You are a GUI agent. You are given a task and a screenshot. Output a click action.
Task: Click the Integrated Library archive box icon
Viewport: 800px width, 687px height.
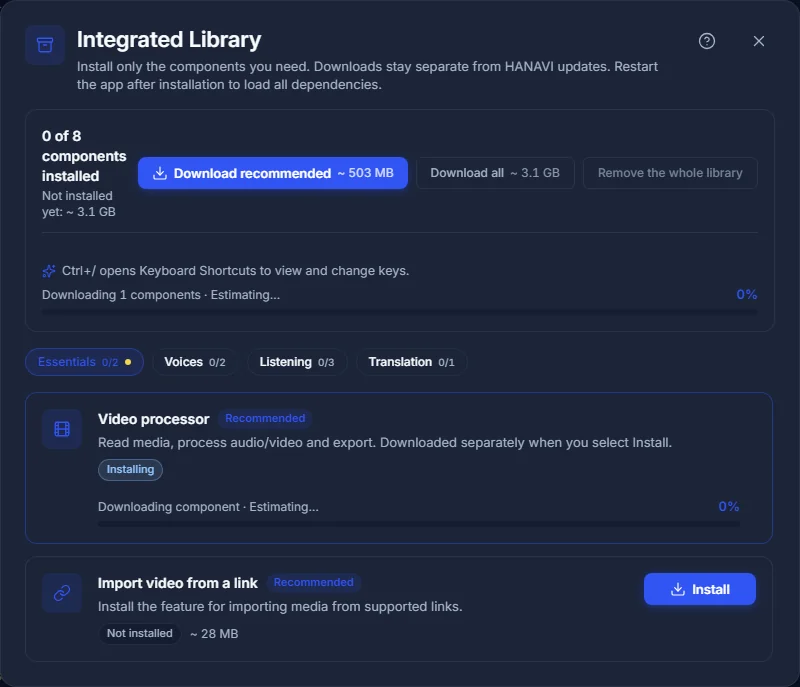coord(45,45)
